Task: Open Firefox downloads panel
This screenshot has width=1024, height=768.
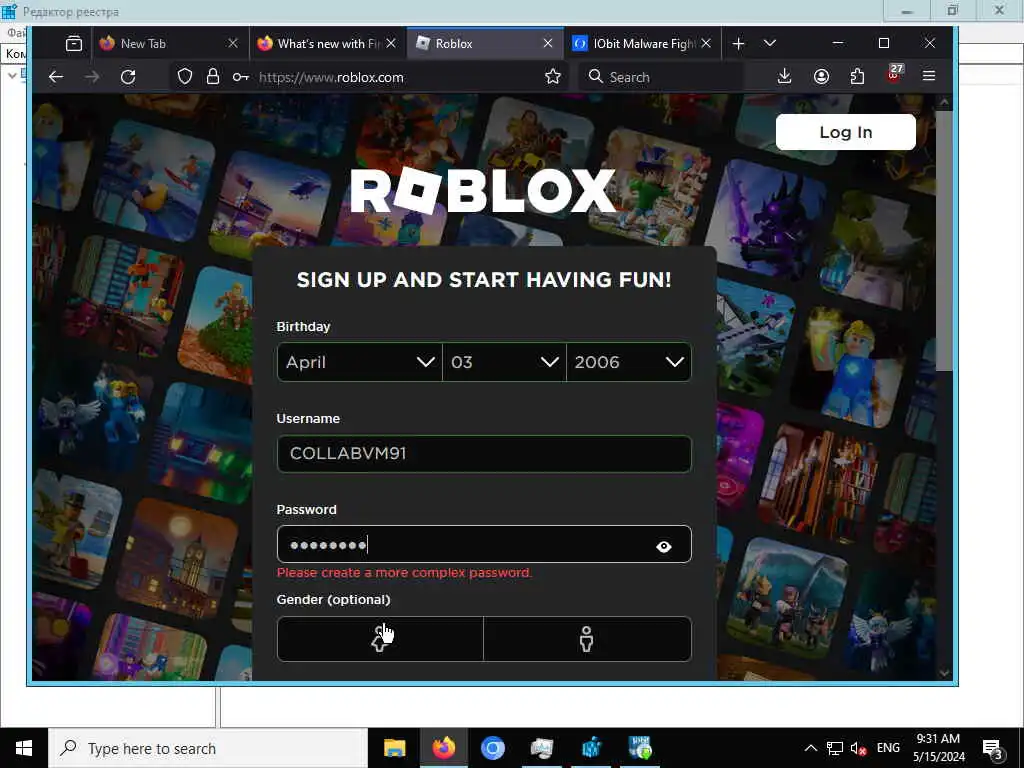Action: (784, 76)
